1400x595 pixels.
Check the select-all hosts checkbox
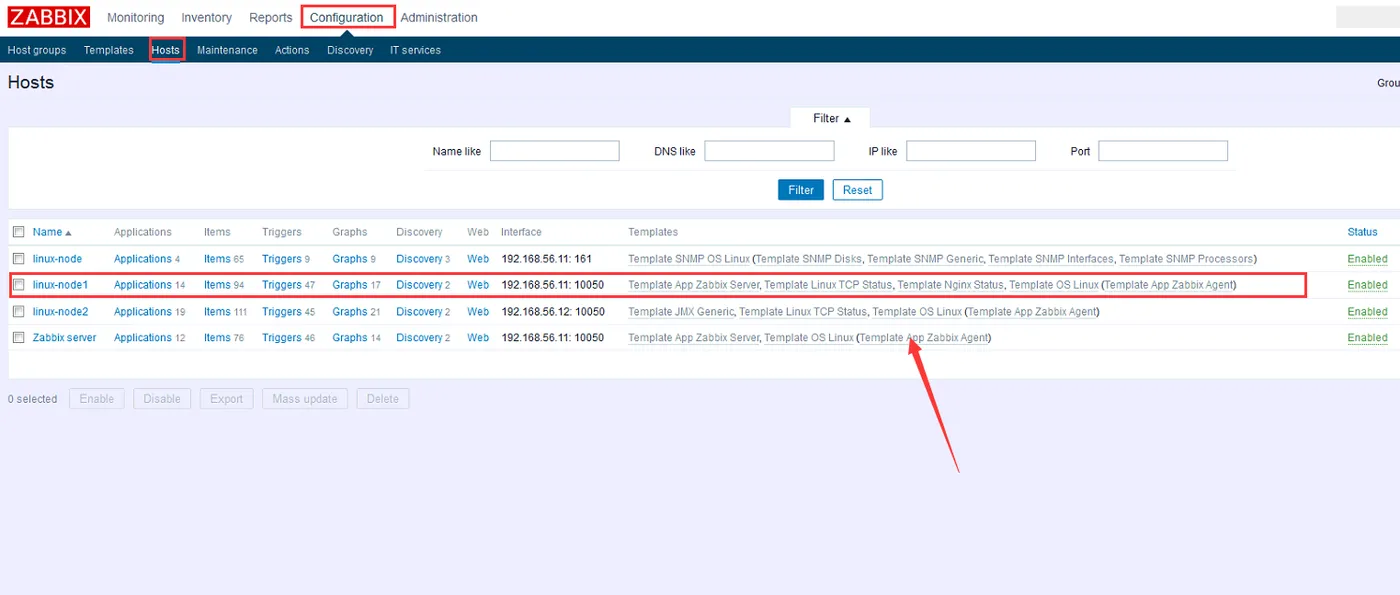point(18,232)
